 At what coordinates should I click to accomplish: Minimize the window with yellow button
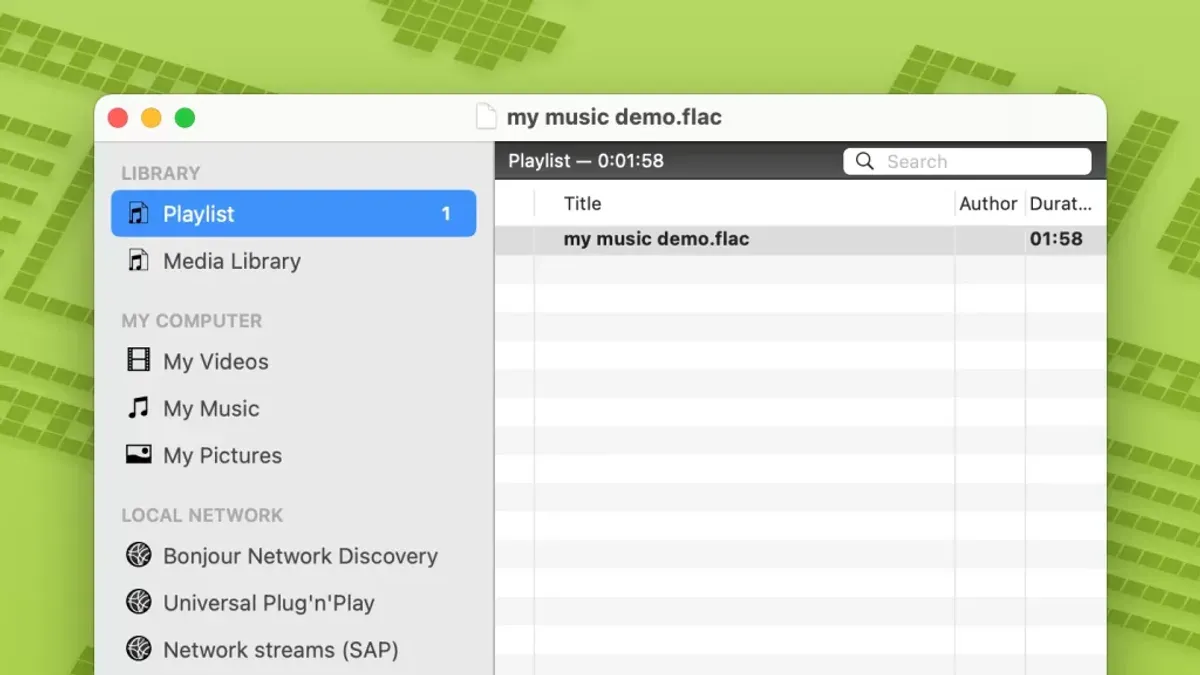point(151,118)
